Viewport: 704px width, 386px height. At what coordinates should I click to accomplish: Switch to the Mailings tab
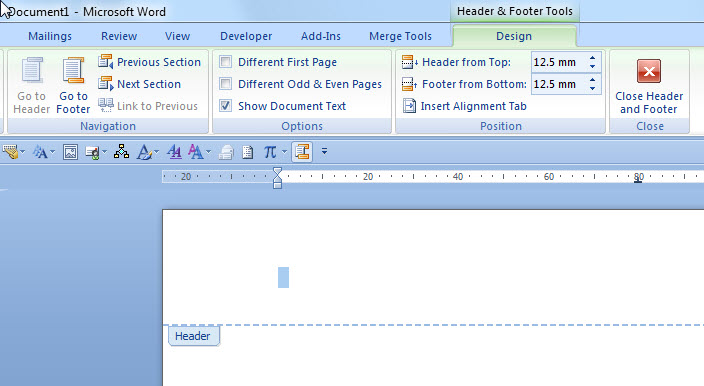[x=50, y=36]
